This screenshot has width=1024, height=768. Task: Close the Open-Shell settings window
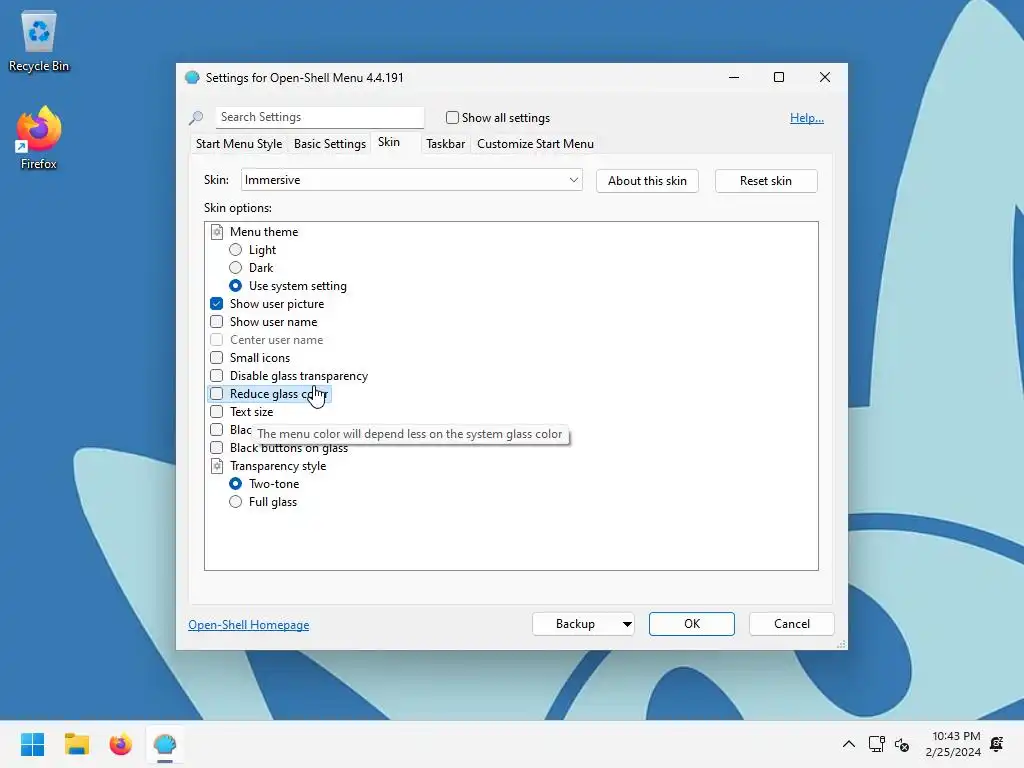[x=825, y=77]
